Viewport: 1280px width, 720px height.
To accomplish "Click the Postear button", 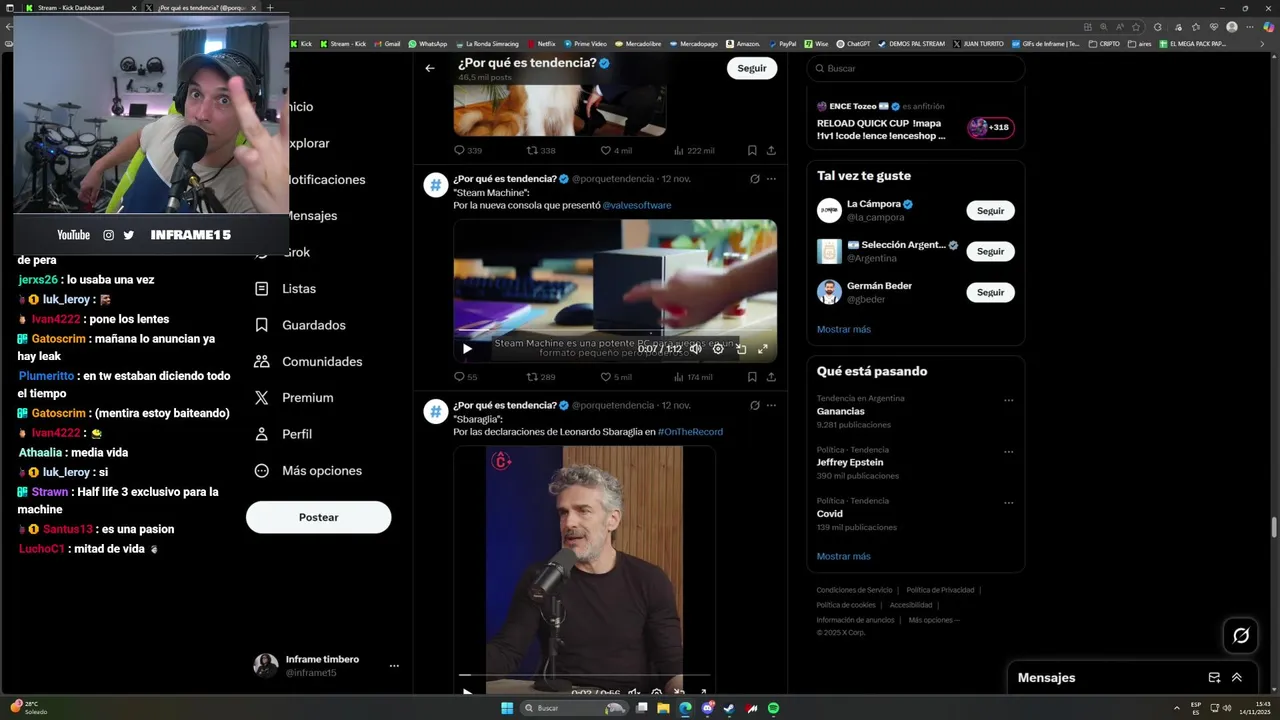I will (x=318, y=517).
